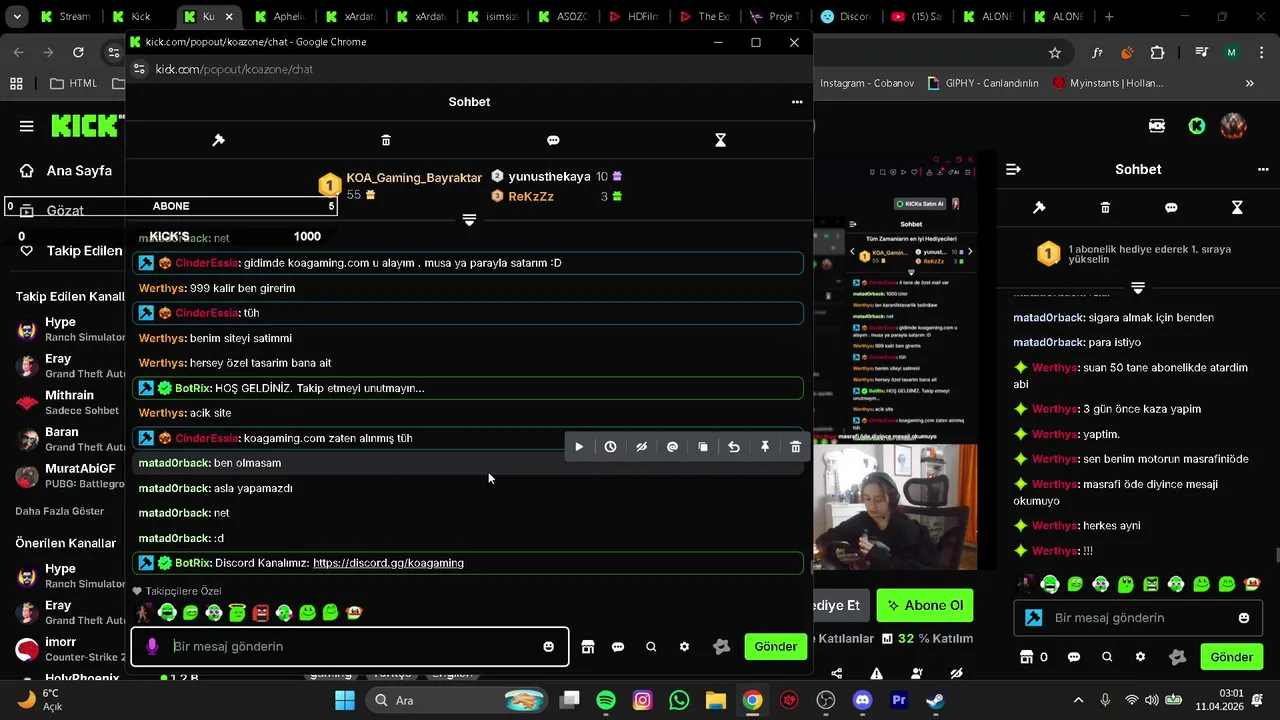Click the copy message icon in message toolbar
This screenshot has width=1280, height=720.
click(x=703, y=447)
